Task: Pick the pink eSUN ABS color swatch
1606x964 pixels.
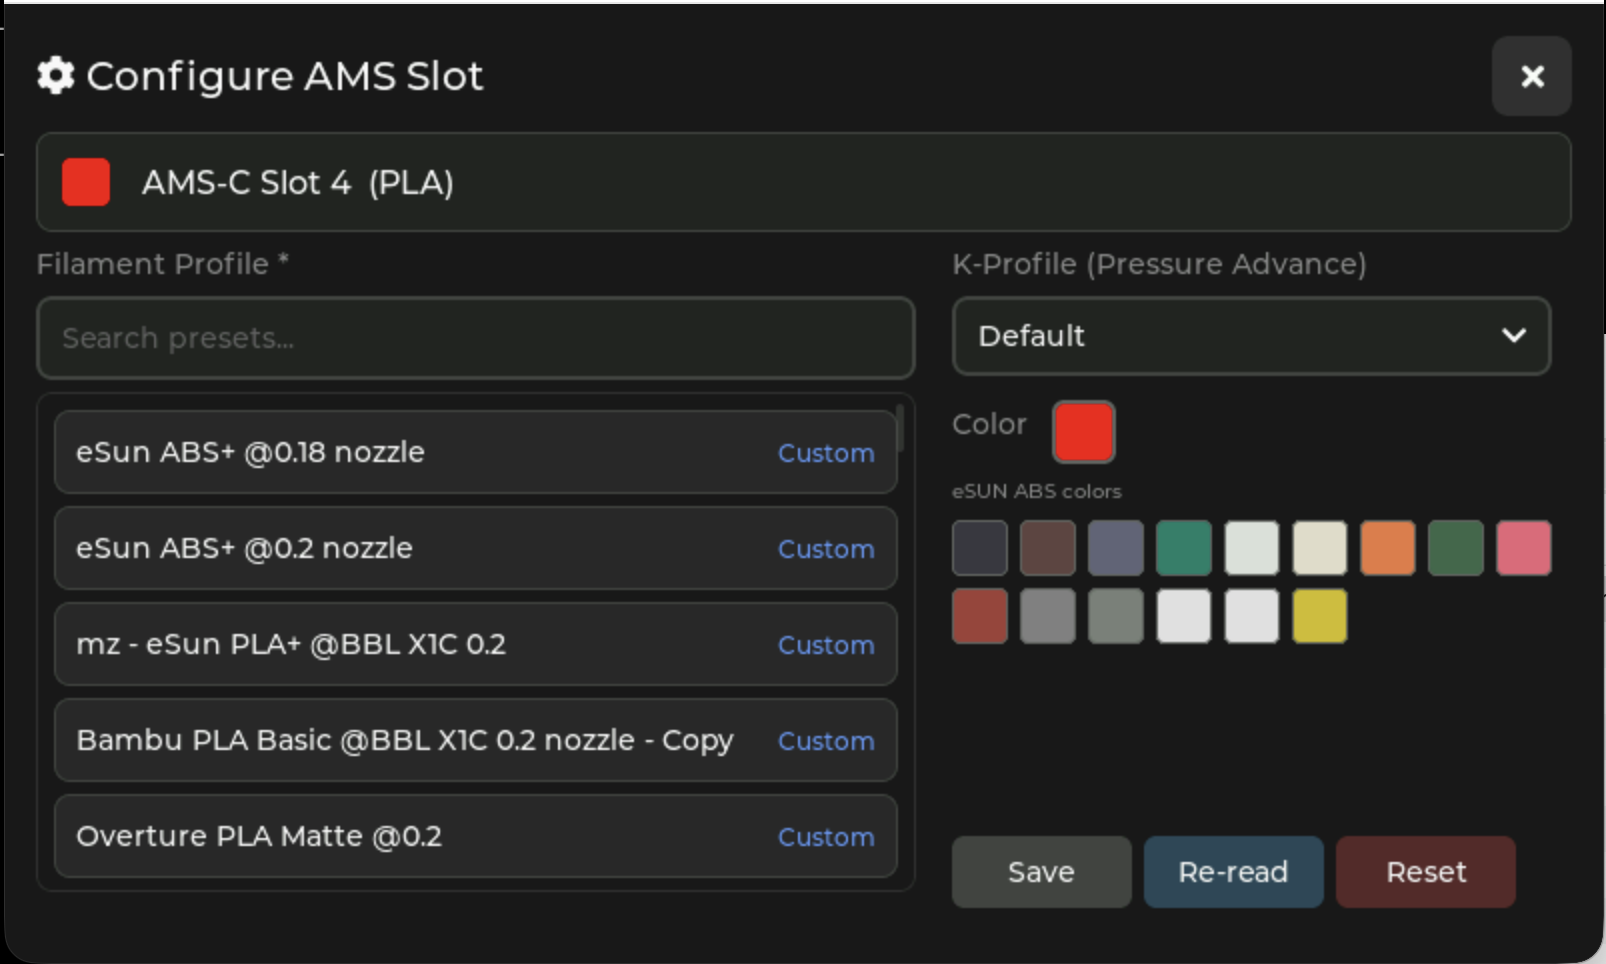Action: (x=1523, y=547)
